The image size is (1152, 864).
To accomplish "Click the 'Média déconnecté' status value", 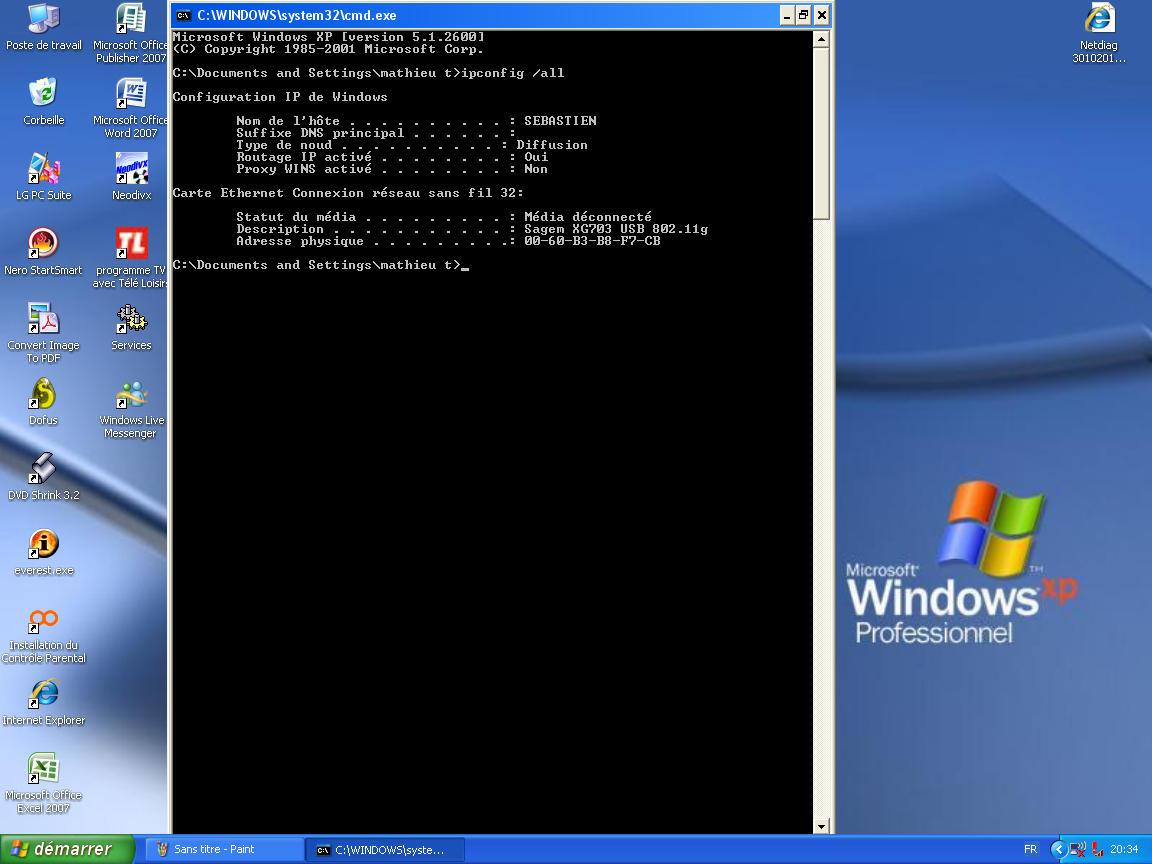I will point(588,217).
